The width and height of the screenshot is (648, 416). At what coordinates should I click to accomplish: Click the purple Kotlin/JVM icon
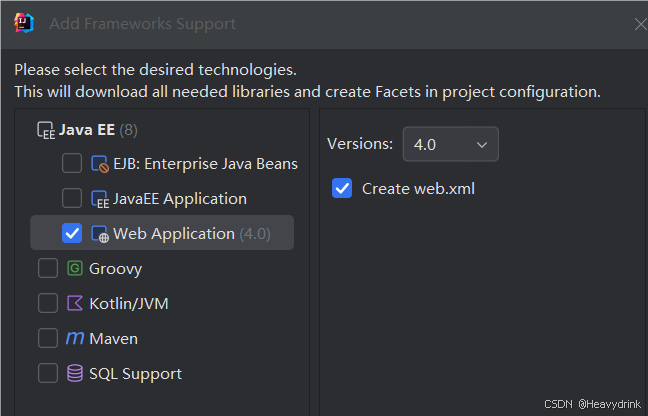[75, 304]
